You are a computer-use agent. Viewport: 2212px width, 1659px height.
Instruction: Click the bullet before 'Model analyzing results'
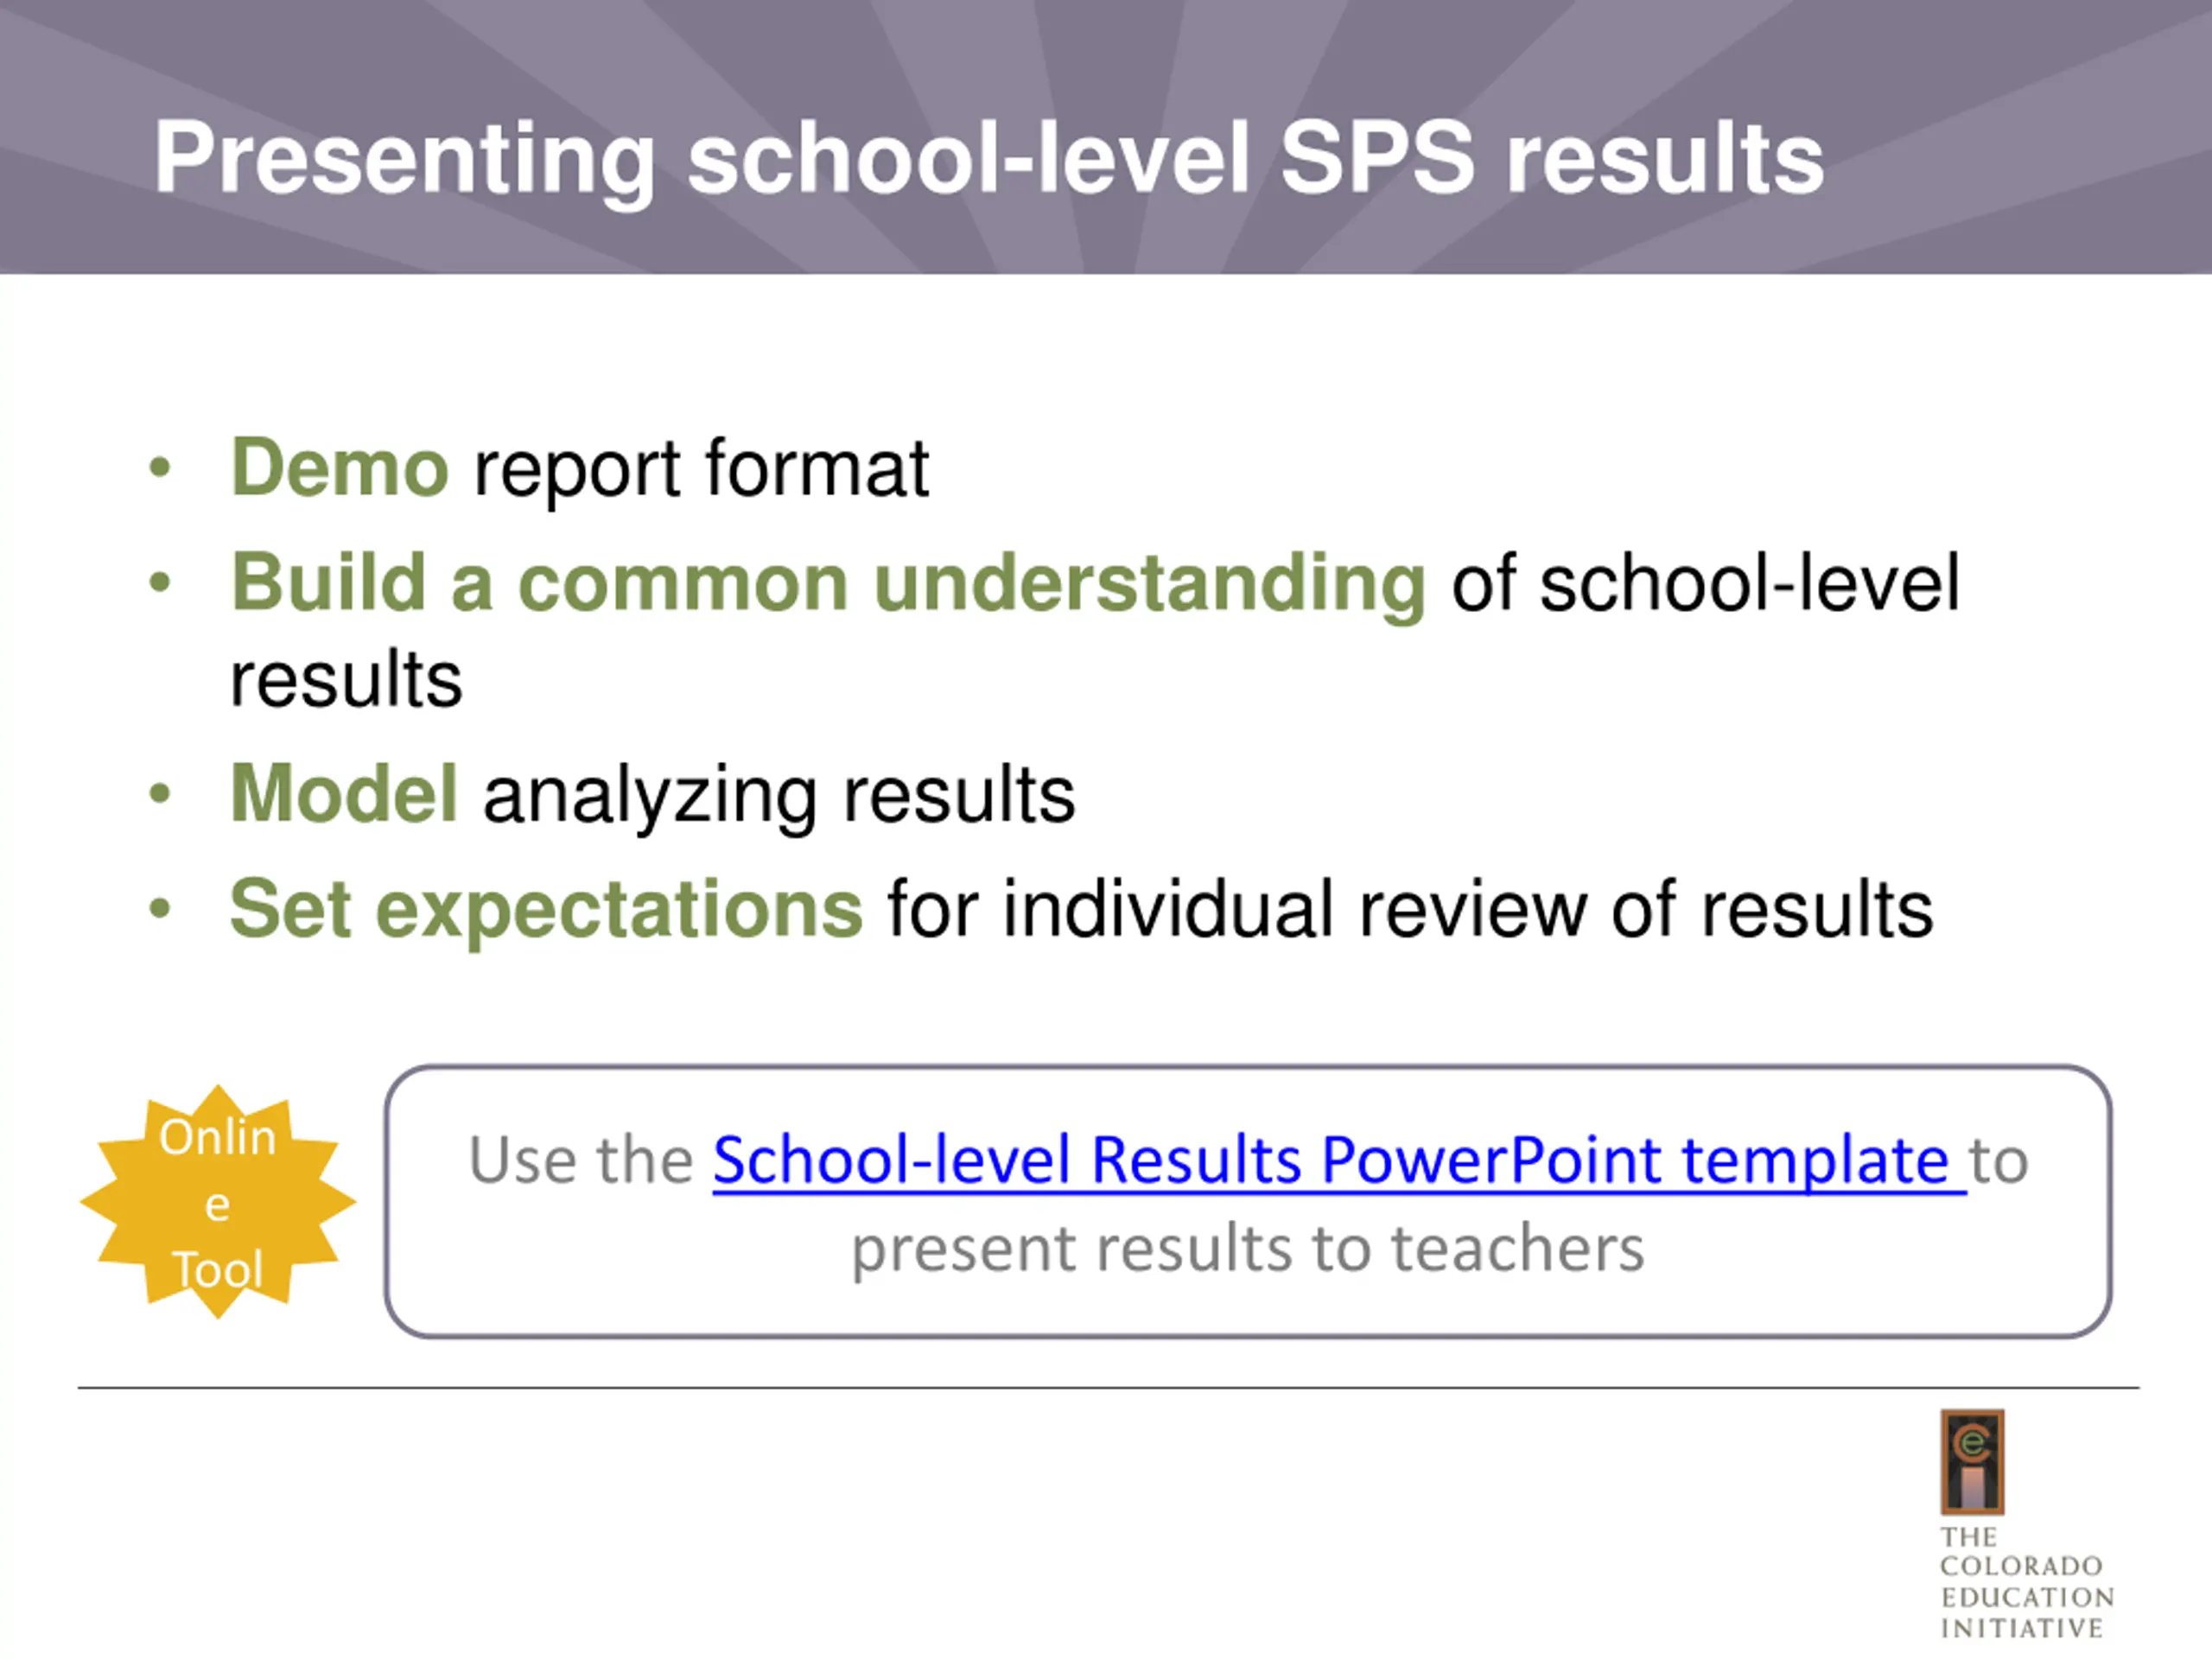(x=160, y=794)
